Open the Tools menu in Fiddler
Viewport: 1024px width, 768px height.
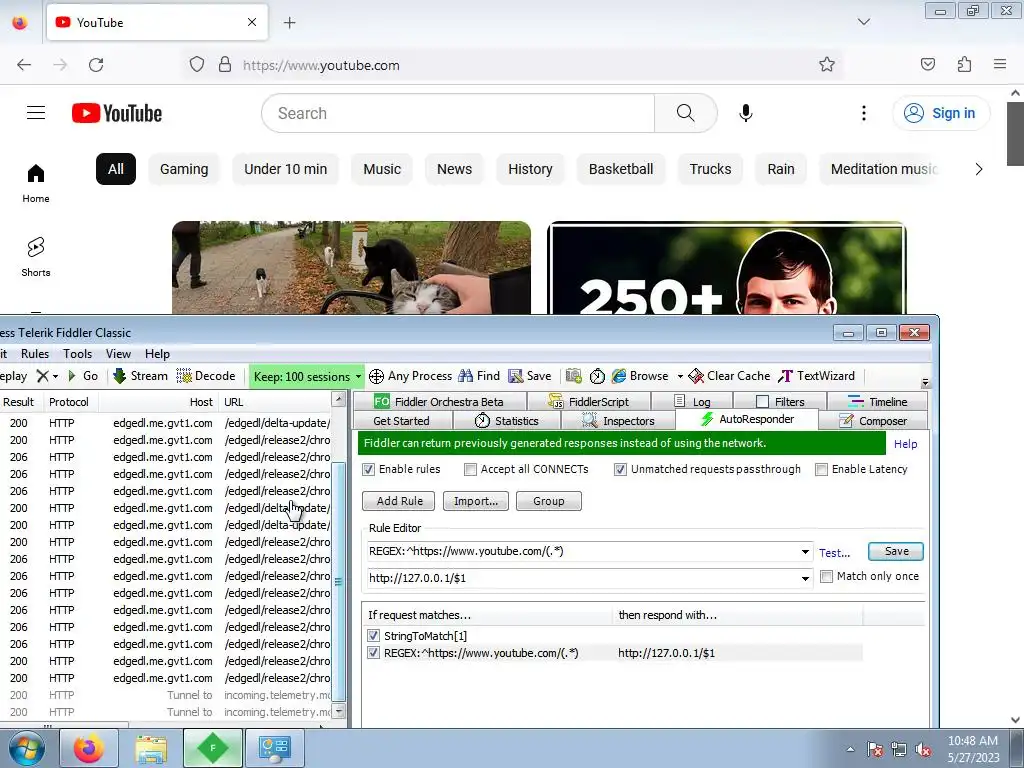click(x=77, y=353)
